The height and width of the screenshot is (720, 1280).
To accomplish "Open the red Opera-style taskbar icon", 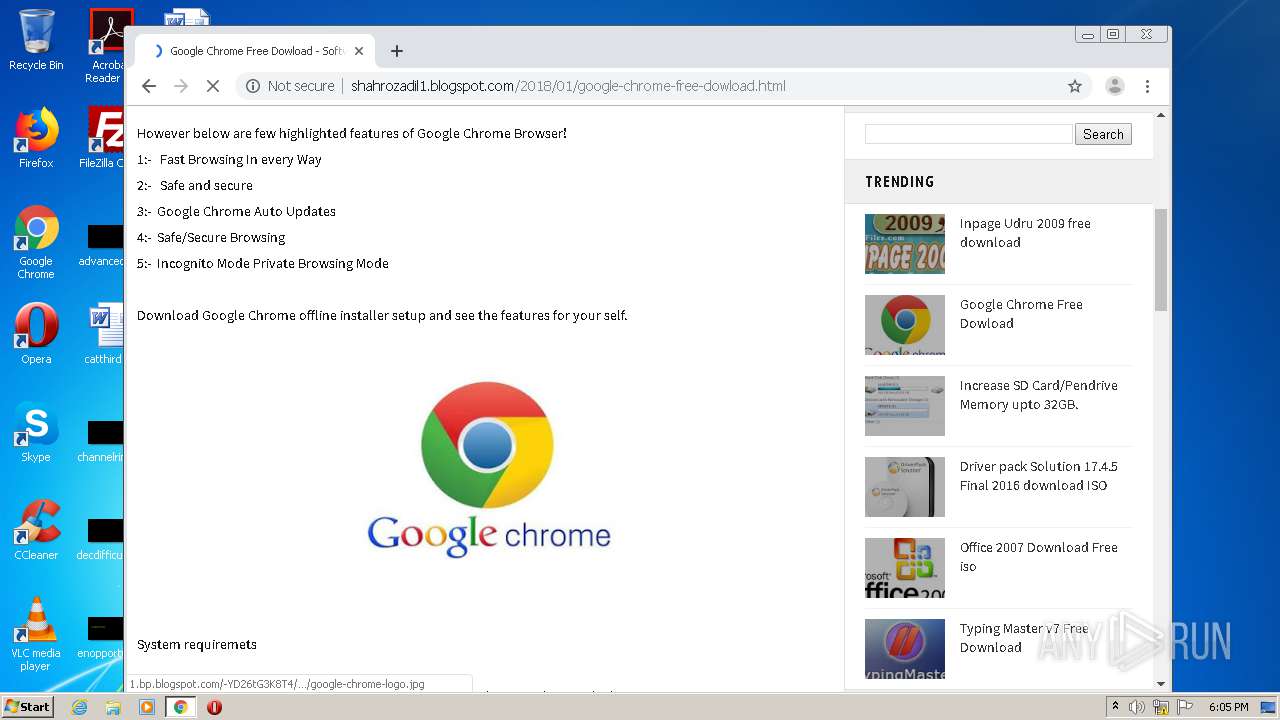I will pos(214,707).
